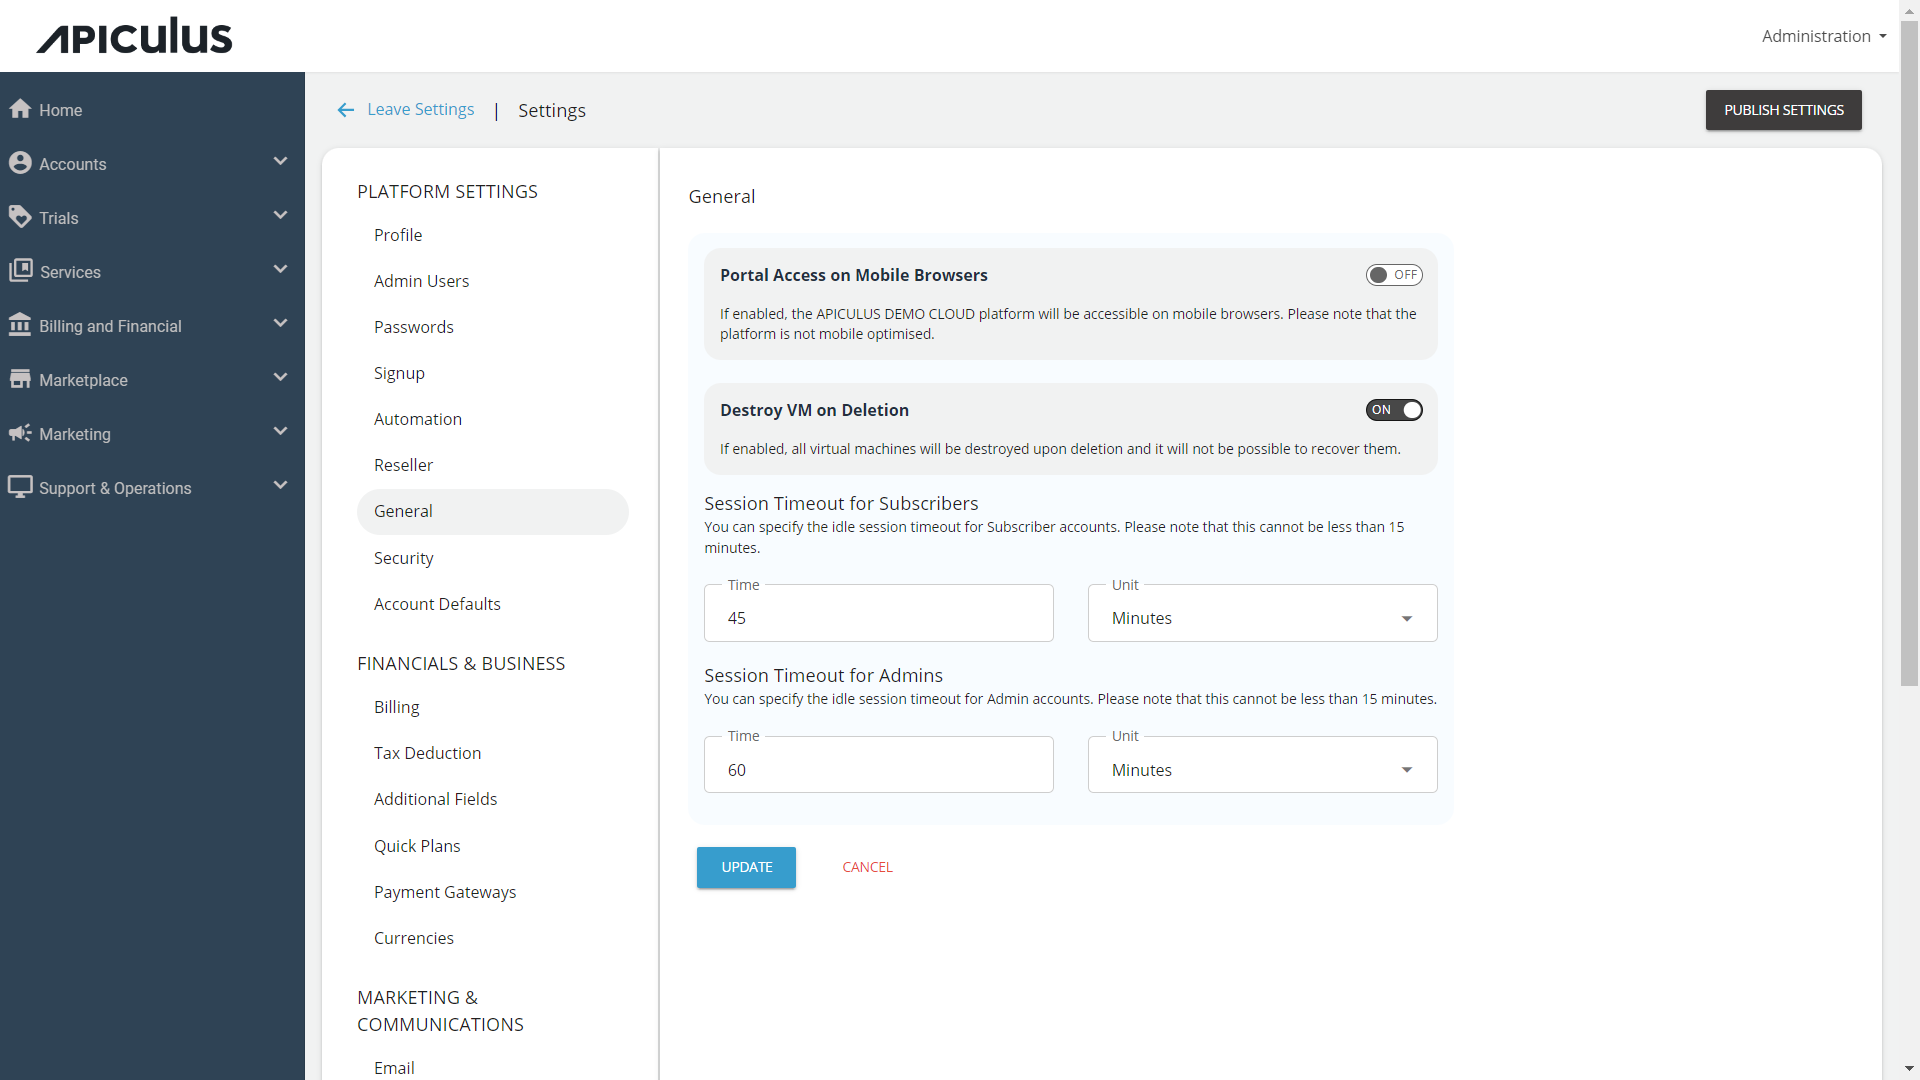Viewport: 1920px width, 1080px height.
Task: Open the Admins timeout Unit dropdown
Action: coord(1262,766)
